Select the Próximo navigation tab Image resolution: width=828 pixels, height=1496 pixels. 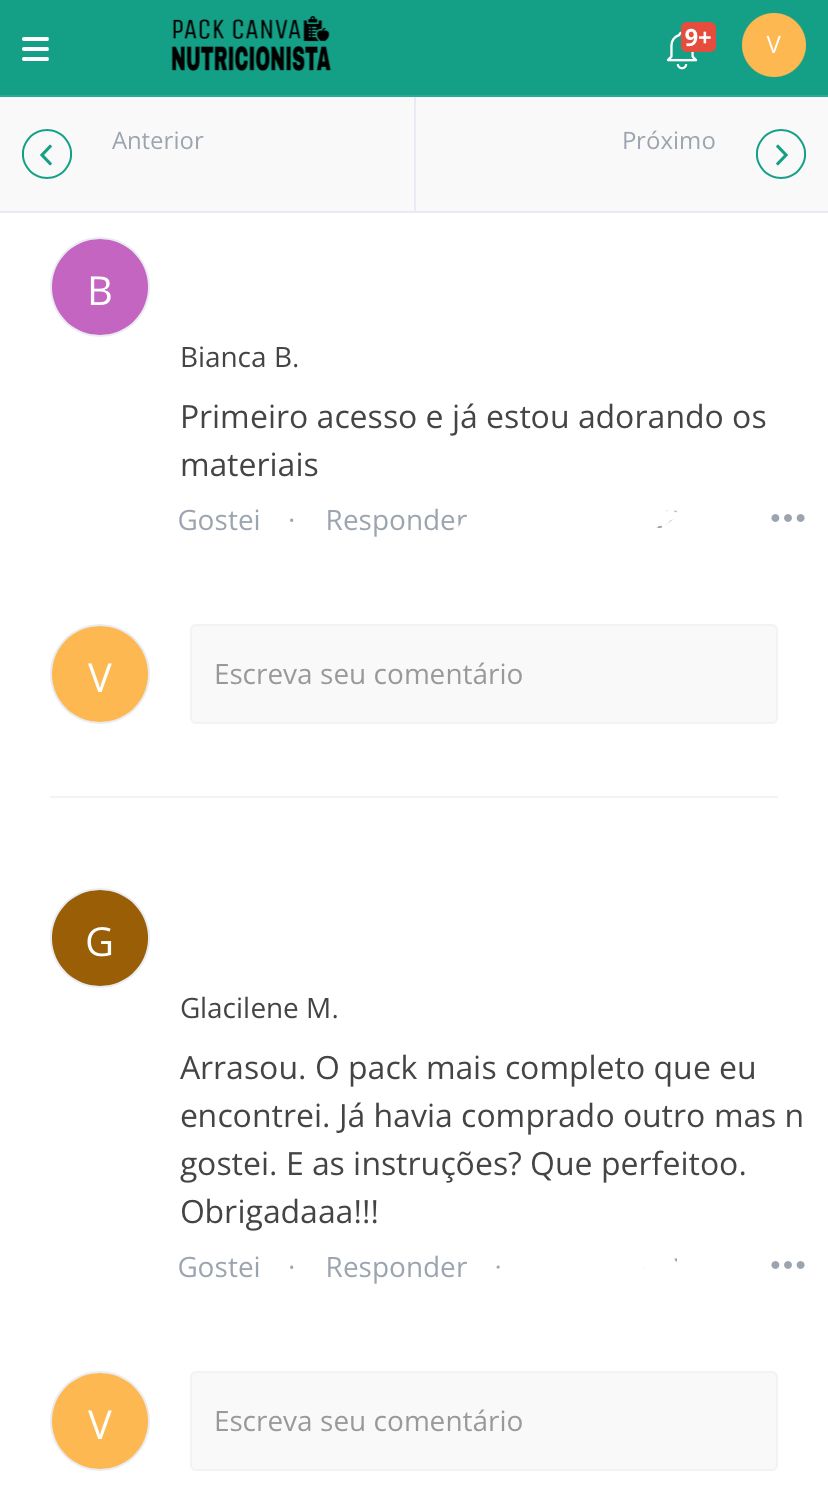coord(668,141)
